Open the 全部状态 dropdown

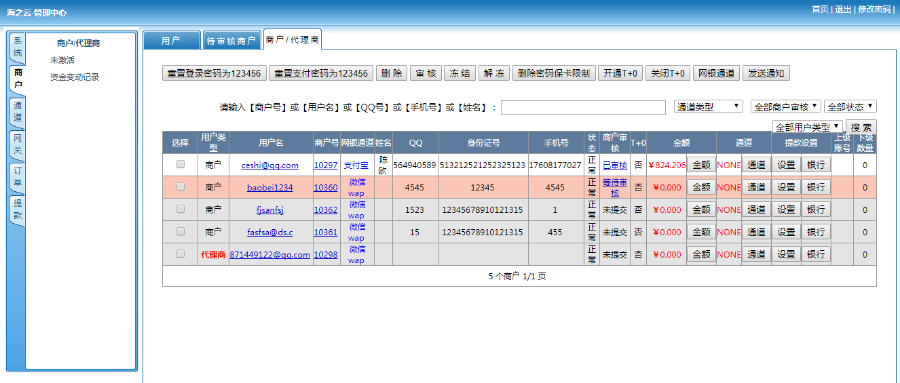851,107
